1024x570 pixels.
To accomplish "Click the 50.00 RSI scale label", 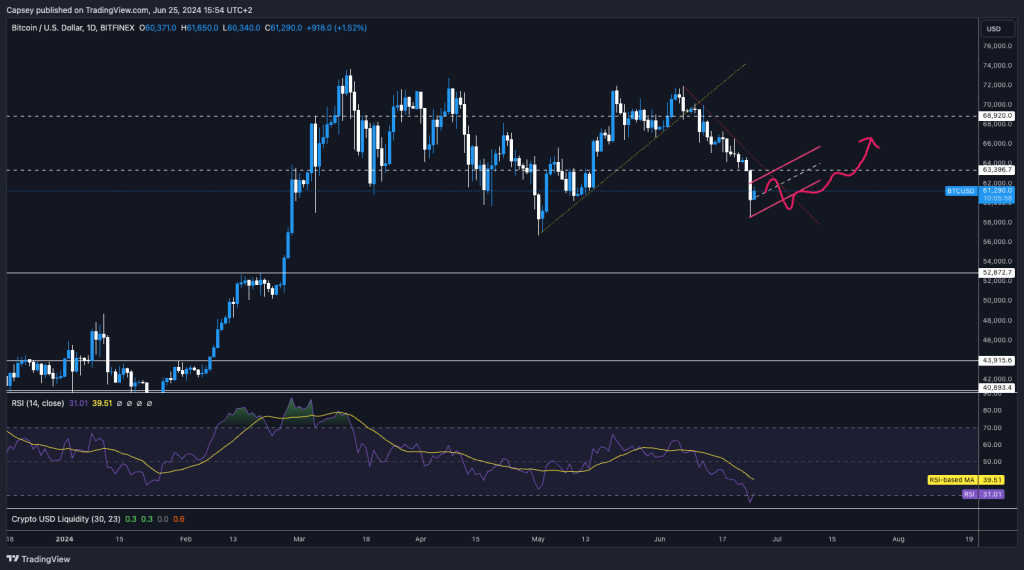I will click(993, 462).
